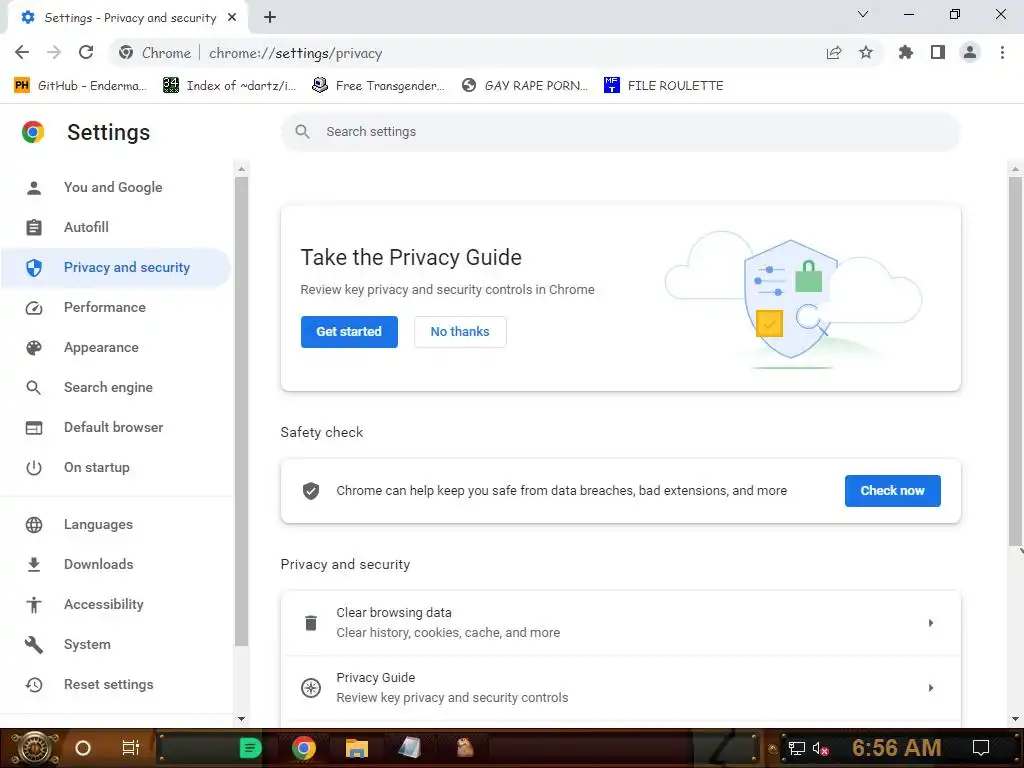Open the notepad app on taskbar
The image size is (1024, 768).
[x=409, y=748]
